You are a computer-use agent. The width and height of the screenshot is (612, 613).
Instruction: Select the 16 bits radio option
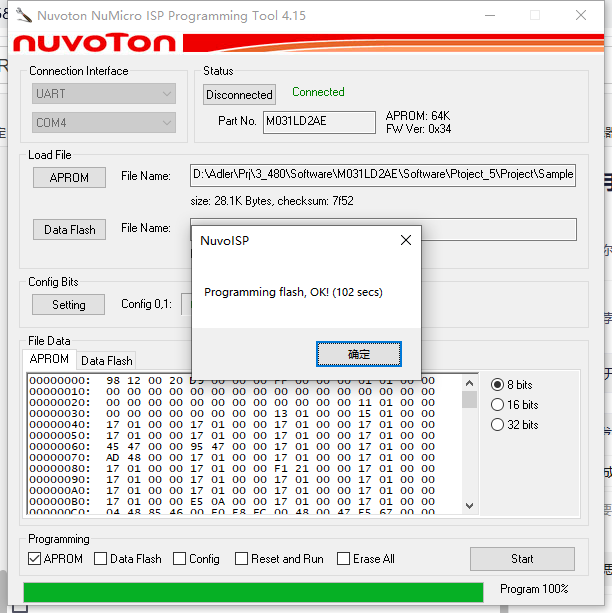pyautogui.click(x=514, y=405)
